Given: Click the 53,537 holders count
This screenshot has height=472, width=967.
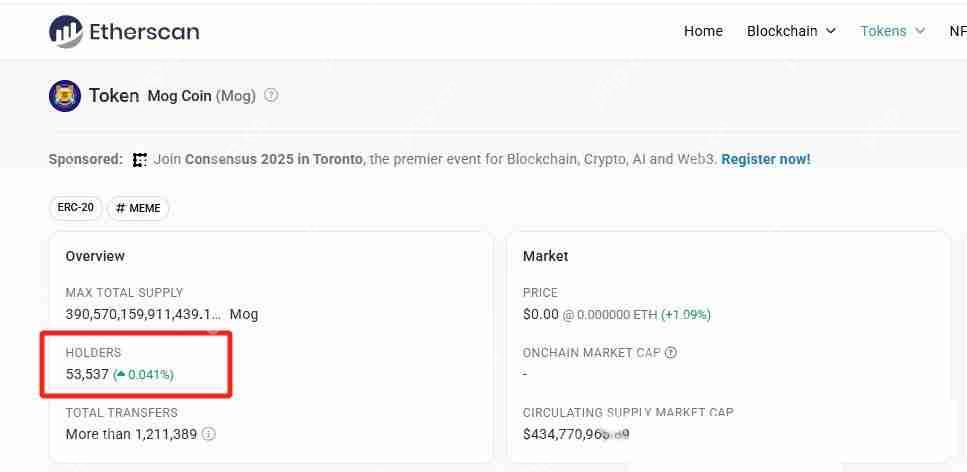Looking at the screenshot, I should click(87, 374).
